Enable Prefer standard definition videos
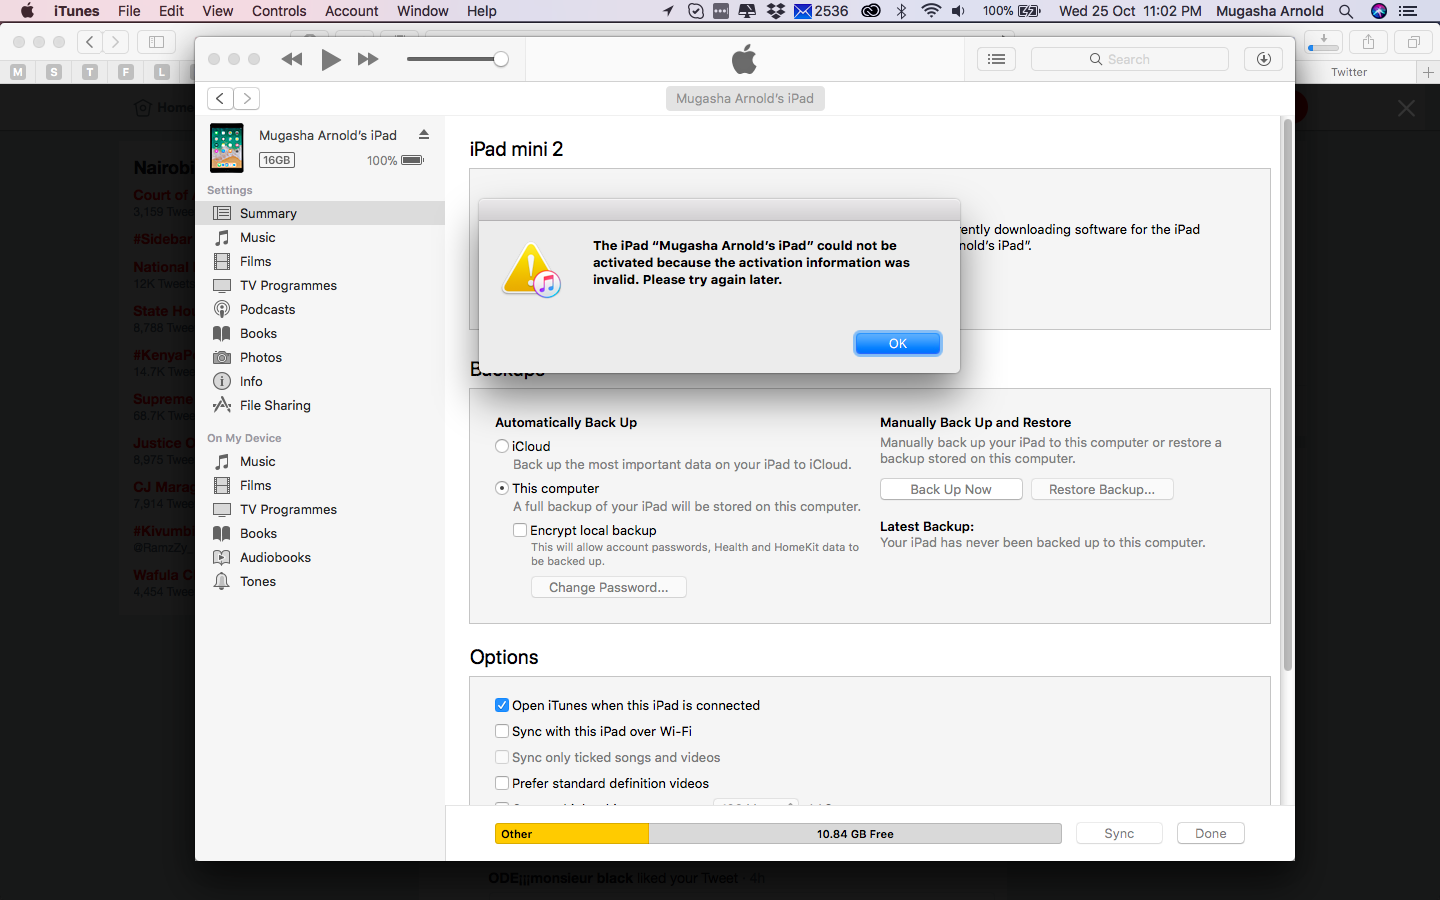This screenshot has height=900, width=1440. (502, 783)
